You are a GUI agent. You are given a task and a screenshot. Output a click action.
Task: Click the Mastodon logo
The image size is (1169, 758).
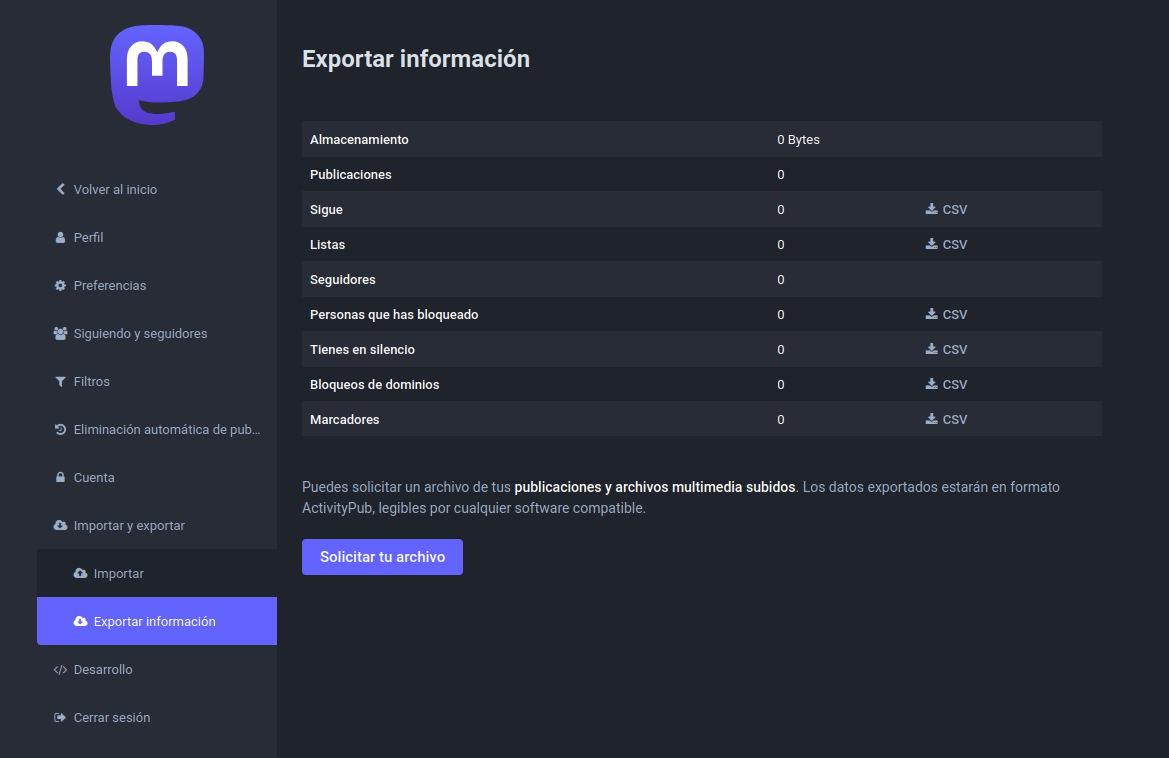click(157, 75)
